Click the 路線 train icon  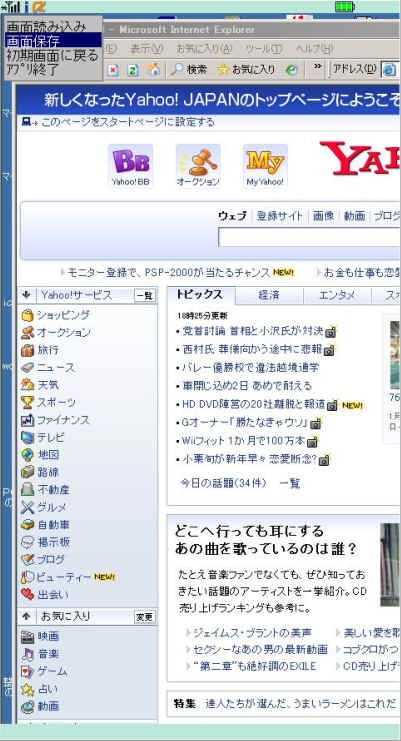[x=28, y=472]
